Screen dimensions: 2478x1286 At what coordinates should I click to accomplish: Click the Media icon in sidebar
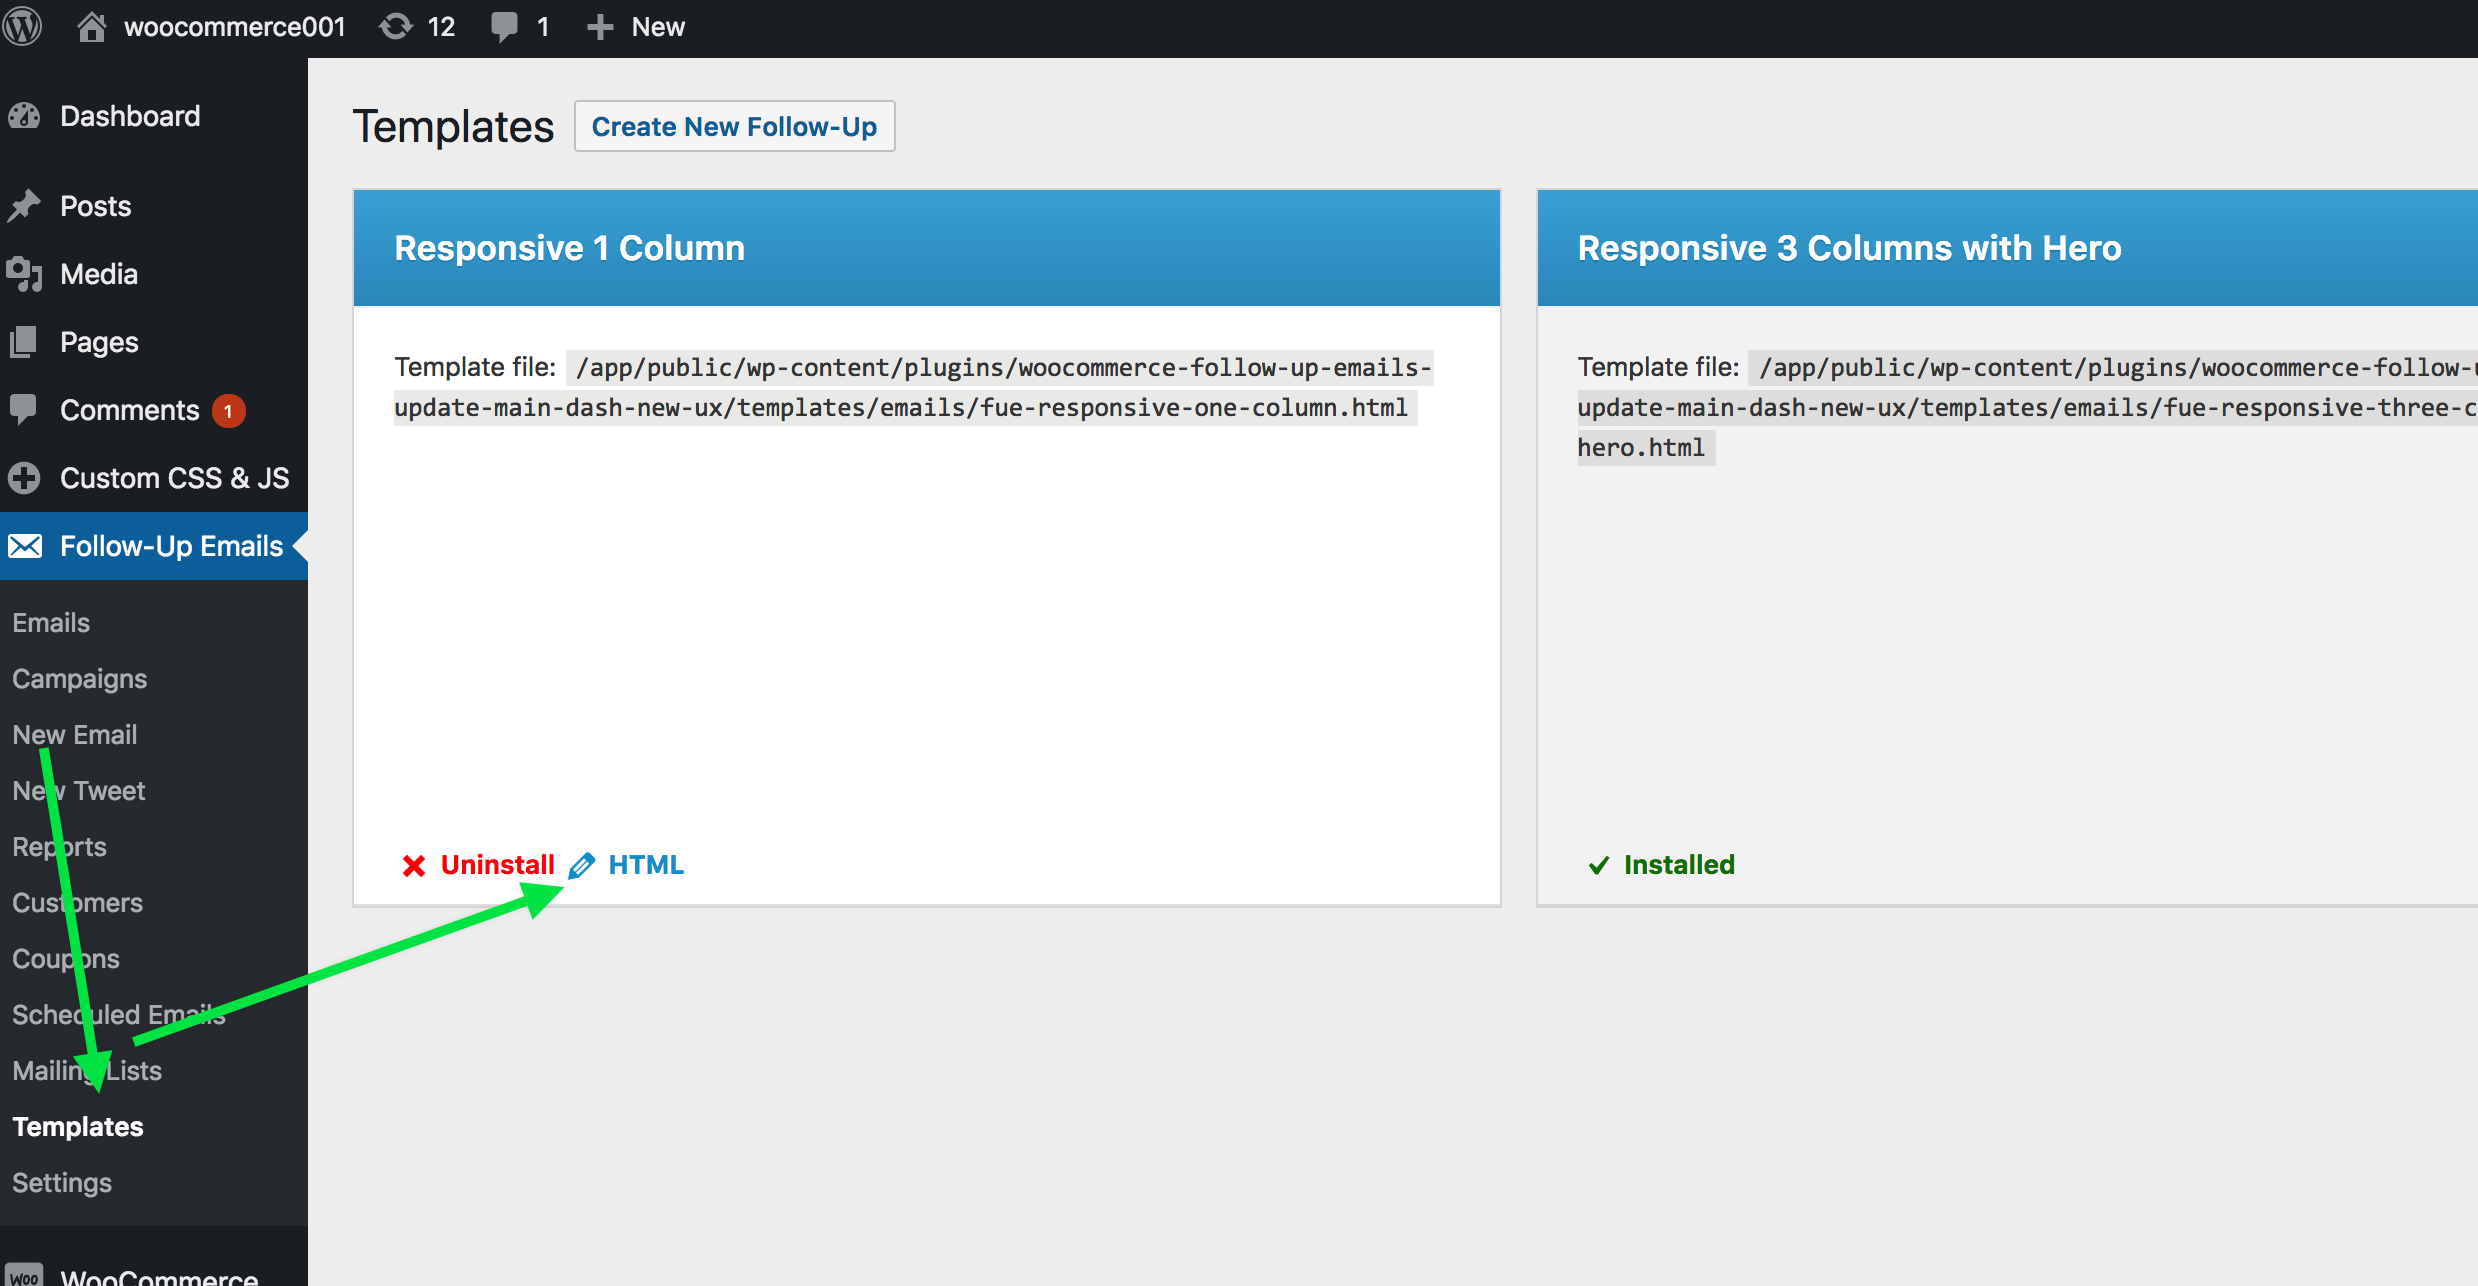pos(24,274)
